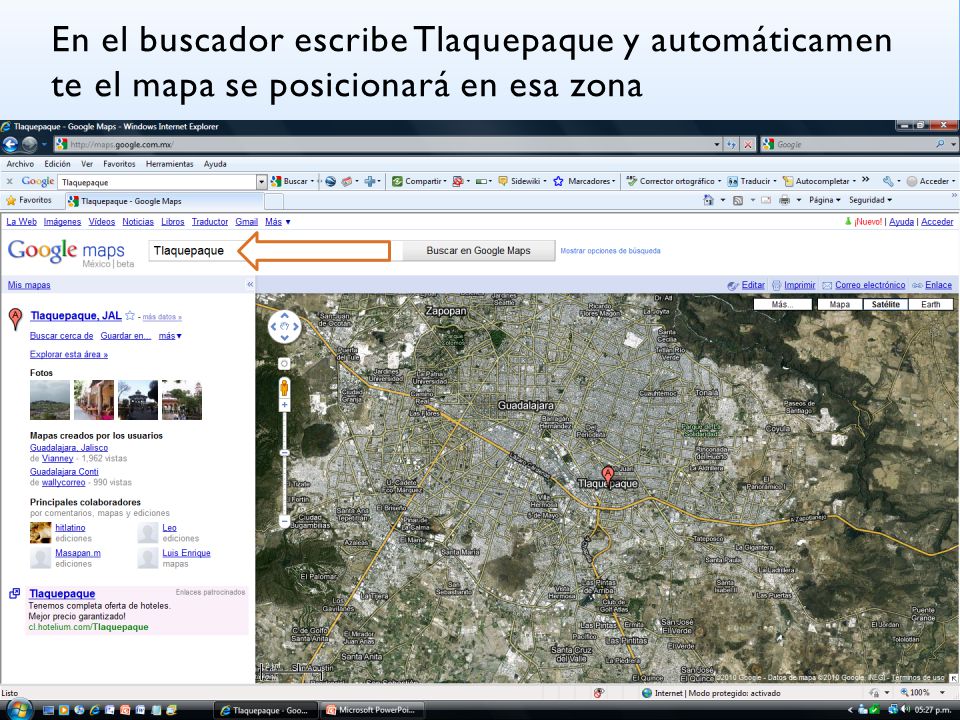Click the toolbar wrench settings icon
The width and height of the screenshot is (960, 720).
tap(888, 181)
